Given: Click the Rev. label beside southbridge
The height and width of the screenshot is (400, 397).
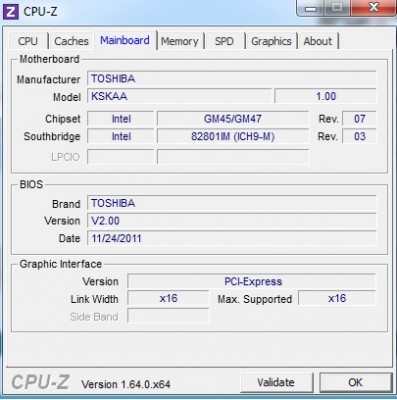Looking at the screenshot, I should click(x=328, y=136).
